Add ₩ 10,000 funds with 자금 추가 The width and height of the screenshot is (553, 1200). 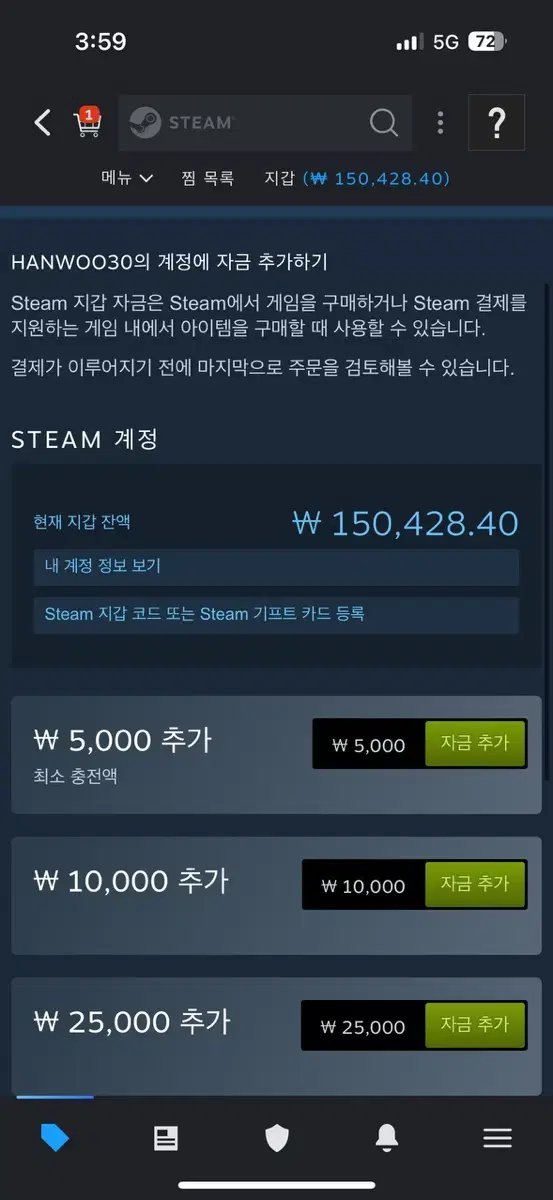pyautogui.click(x=475, y=885)
